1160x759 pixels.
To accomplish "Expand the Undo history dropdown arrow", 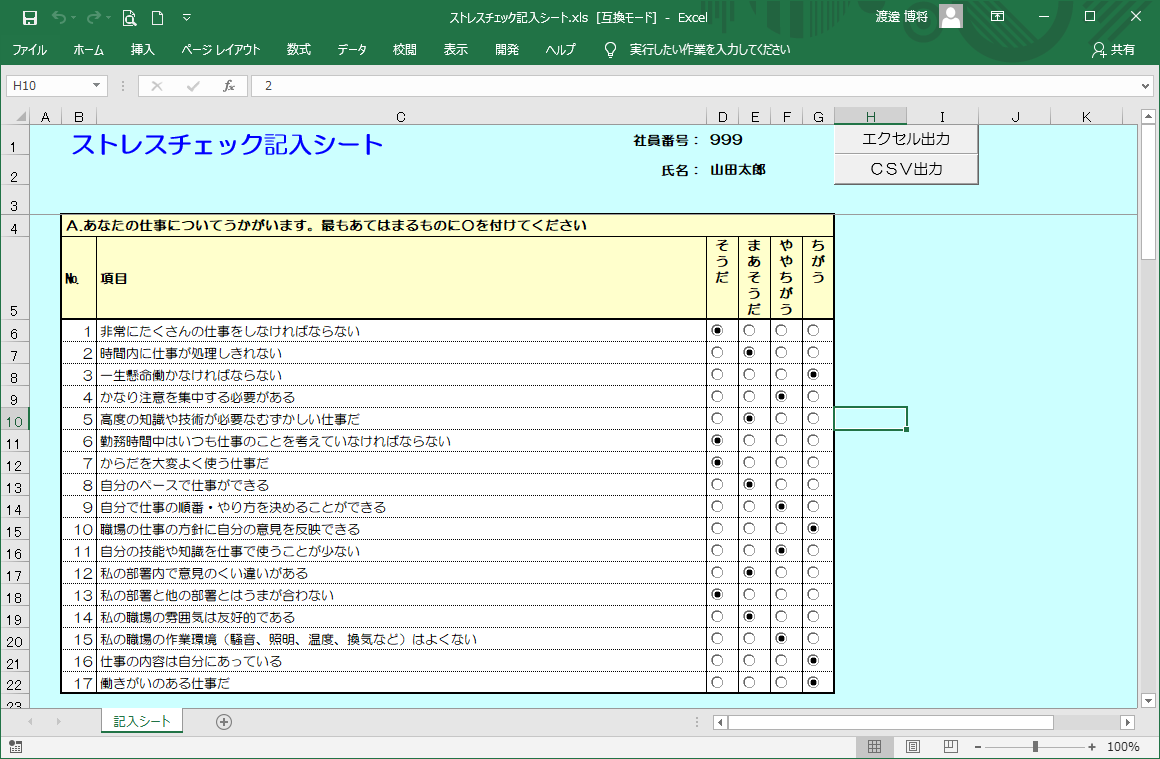I will click(x=73, y=17).
